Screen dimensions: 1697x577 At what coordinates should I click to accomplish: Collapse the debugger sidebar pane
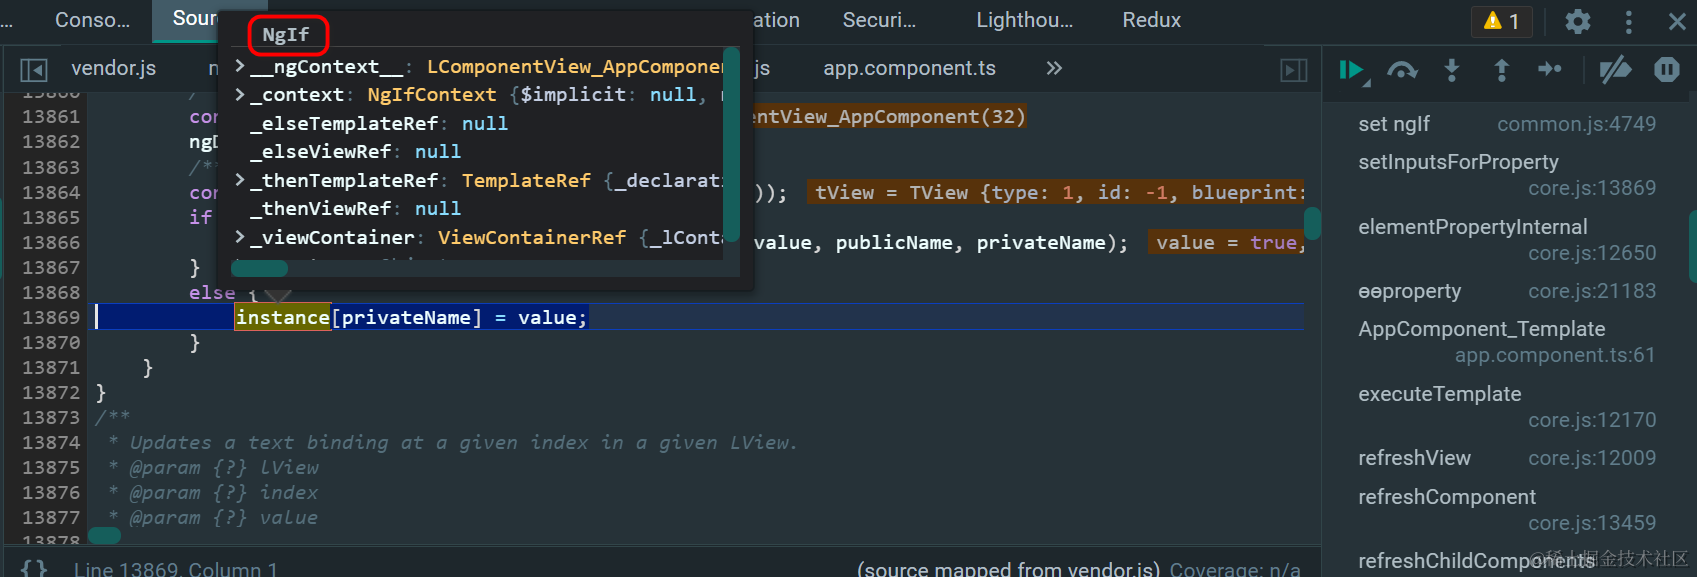click(x=1294, y=69)
